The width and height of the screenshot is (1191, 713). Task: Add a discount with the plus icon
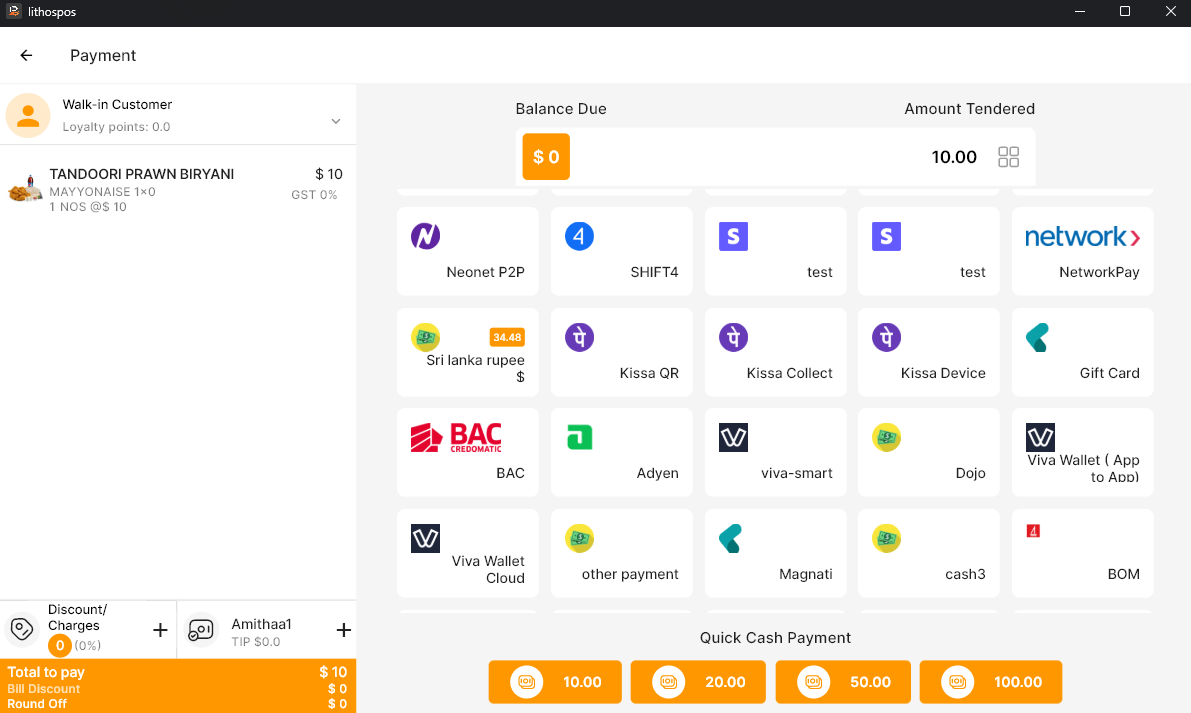(160, 630)
